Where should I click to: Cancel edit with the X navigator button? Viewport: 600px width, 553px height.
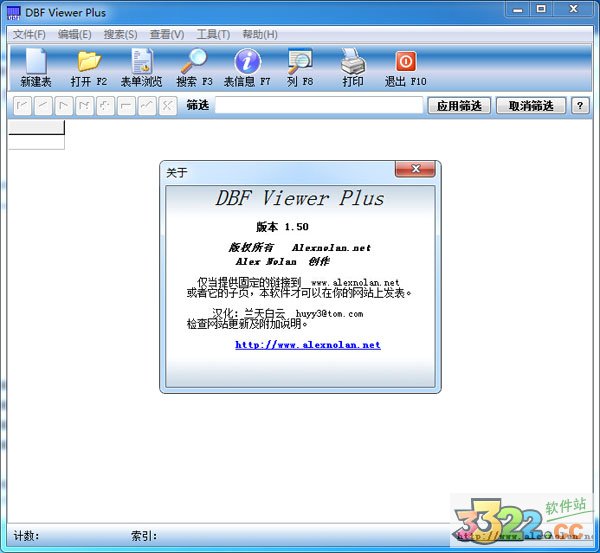[167, 106]
